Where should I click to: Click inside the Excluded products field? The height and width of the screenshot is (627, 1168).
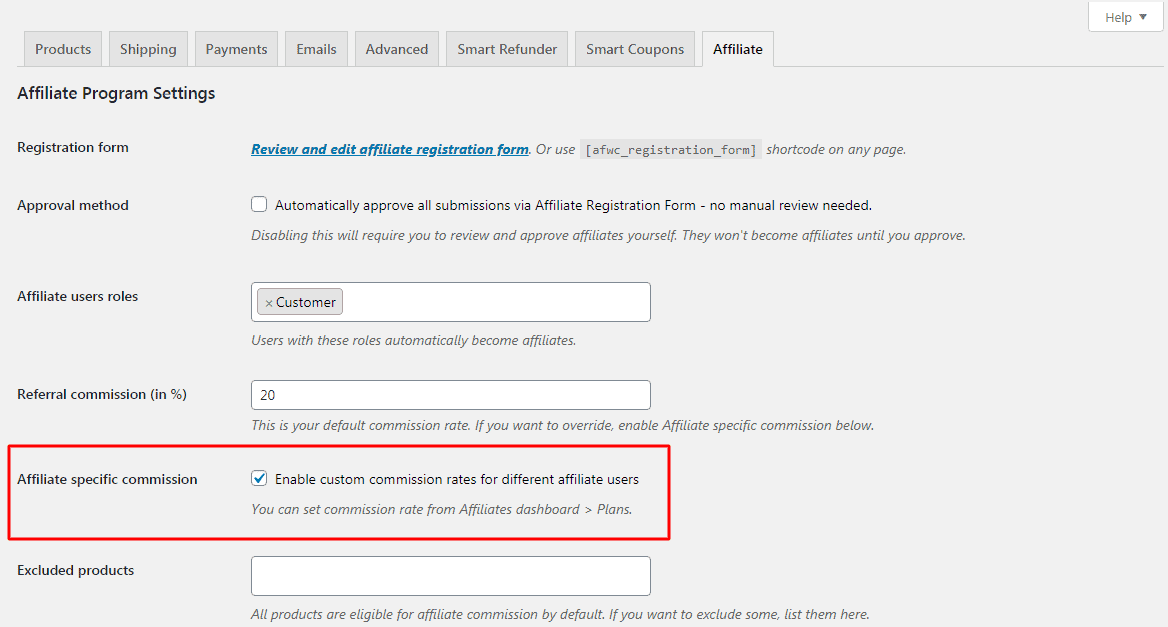pyautogui.click(x=451, y=576)
